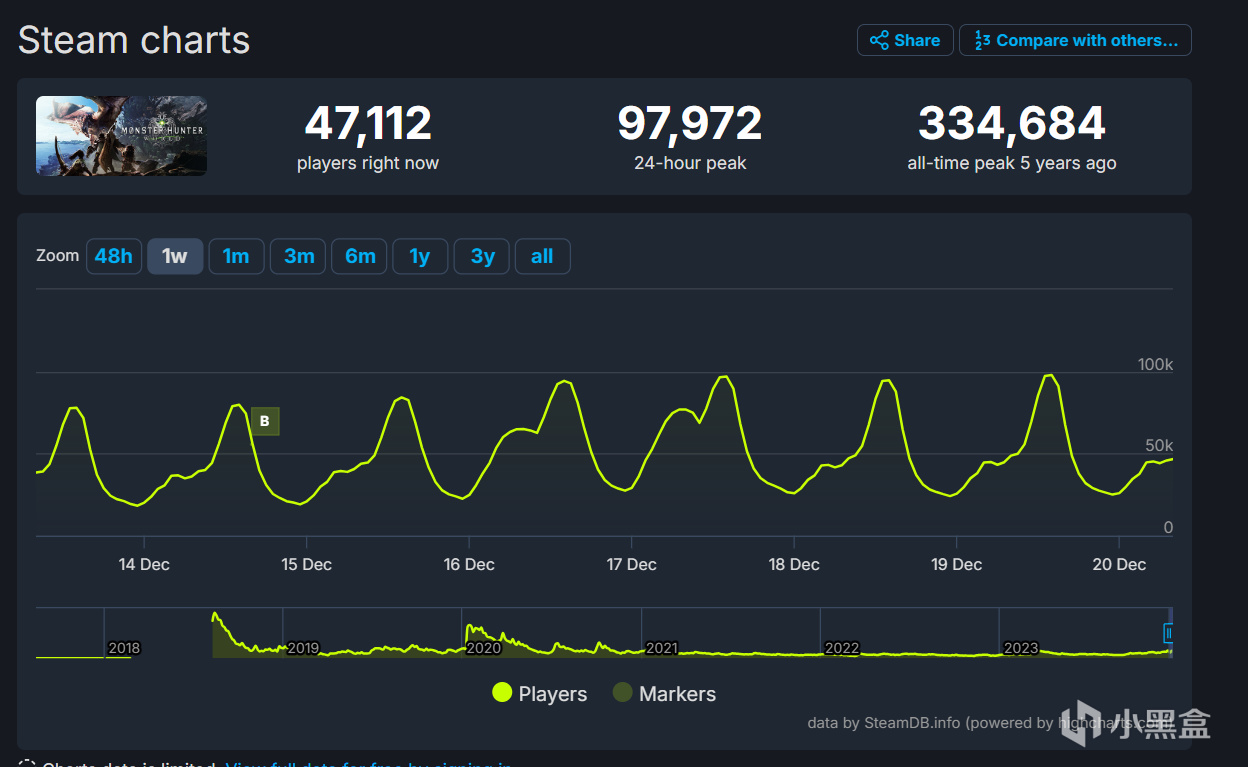Viewport: 1248px width, 767px height.
Task: Open the Monster Hunter World game thumbnail
Action: point(122,136)
